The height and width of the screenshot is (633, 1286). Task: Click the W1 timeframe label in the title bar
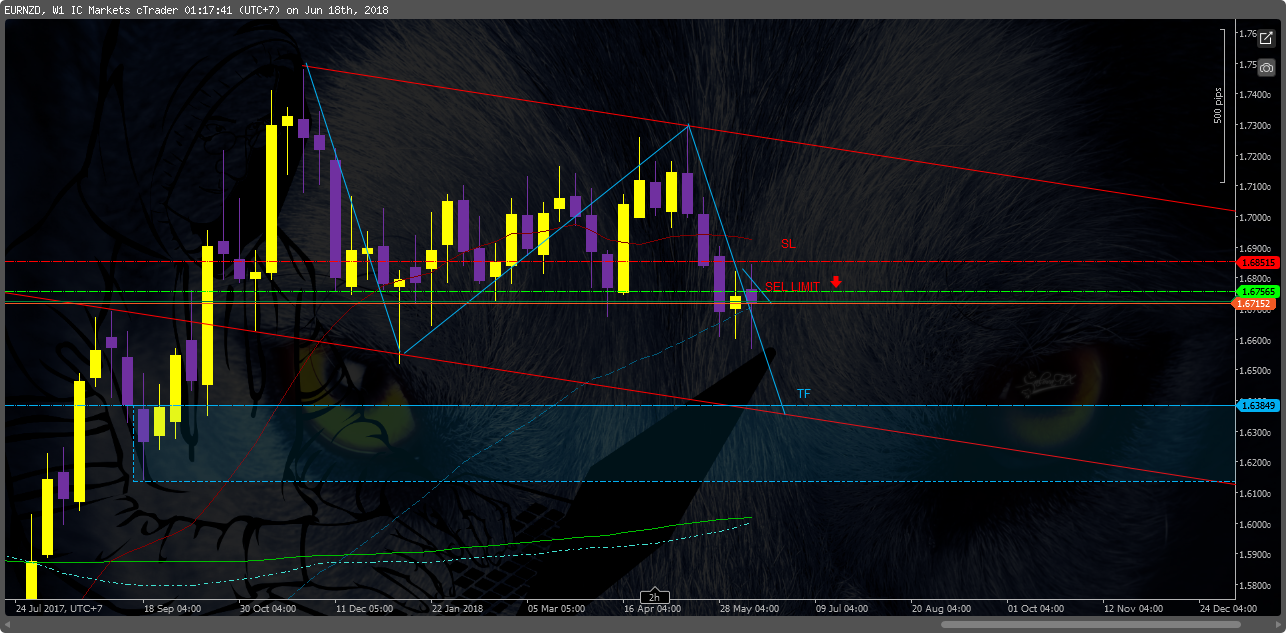[59, 10]
